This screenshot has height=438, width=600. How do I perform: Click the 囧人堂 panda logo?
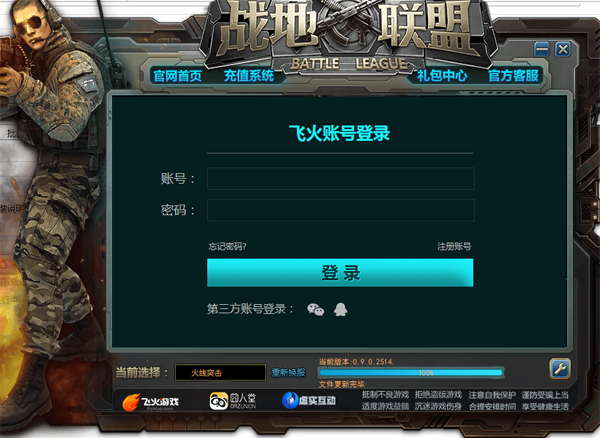[233, 401]
